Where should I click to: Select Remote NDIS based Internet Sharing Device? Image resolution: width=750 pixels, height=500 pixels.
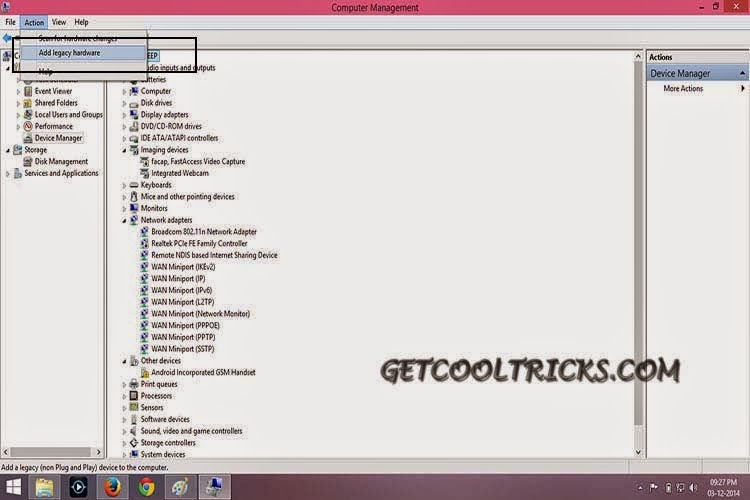pyautogui.click(x=214, y=255)
